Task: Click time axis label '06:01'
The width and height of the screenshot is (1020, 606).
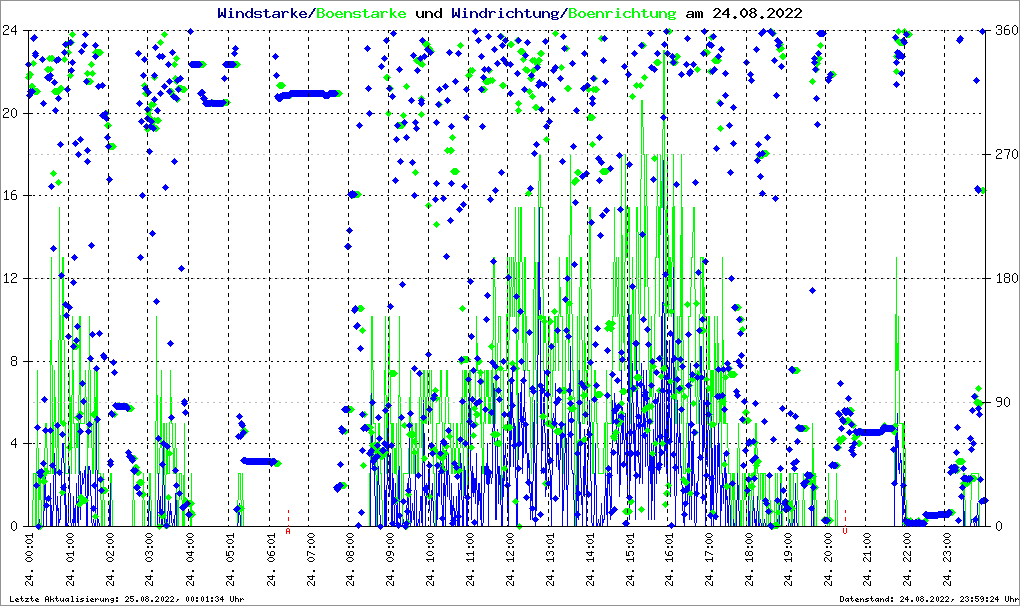Action: (271, 549)
